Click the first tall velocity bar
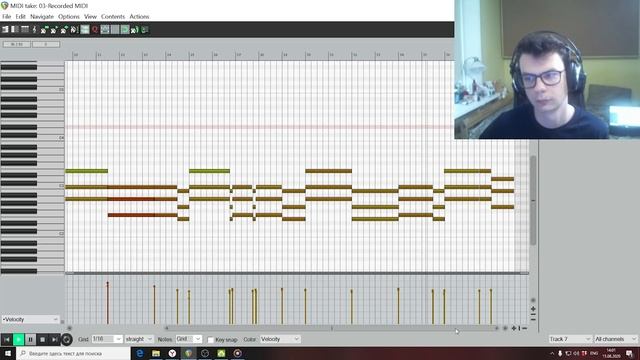Viewport: 640px width, 360px height. tap(108, 303)
